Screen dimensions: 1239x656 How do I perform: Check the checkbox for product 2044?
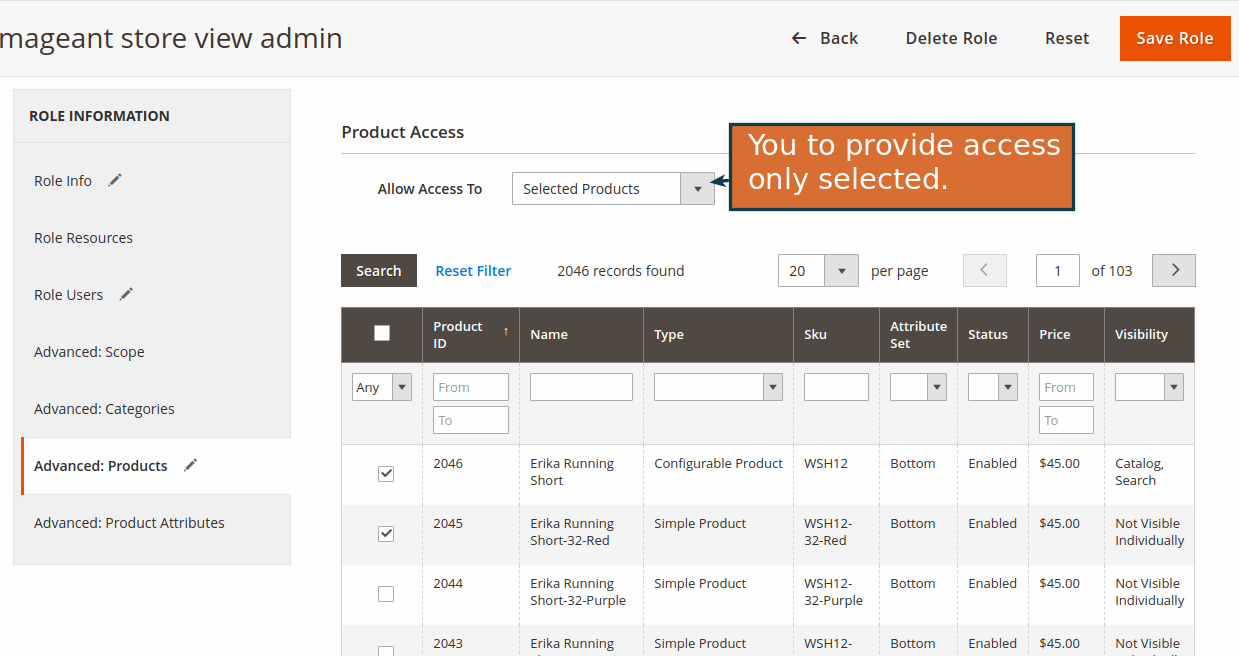385,593
